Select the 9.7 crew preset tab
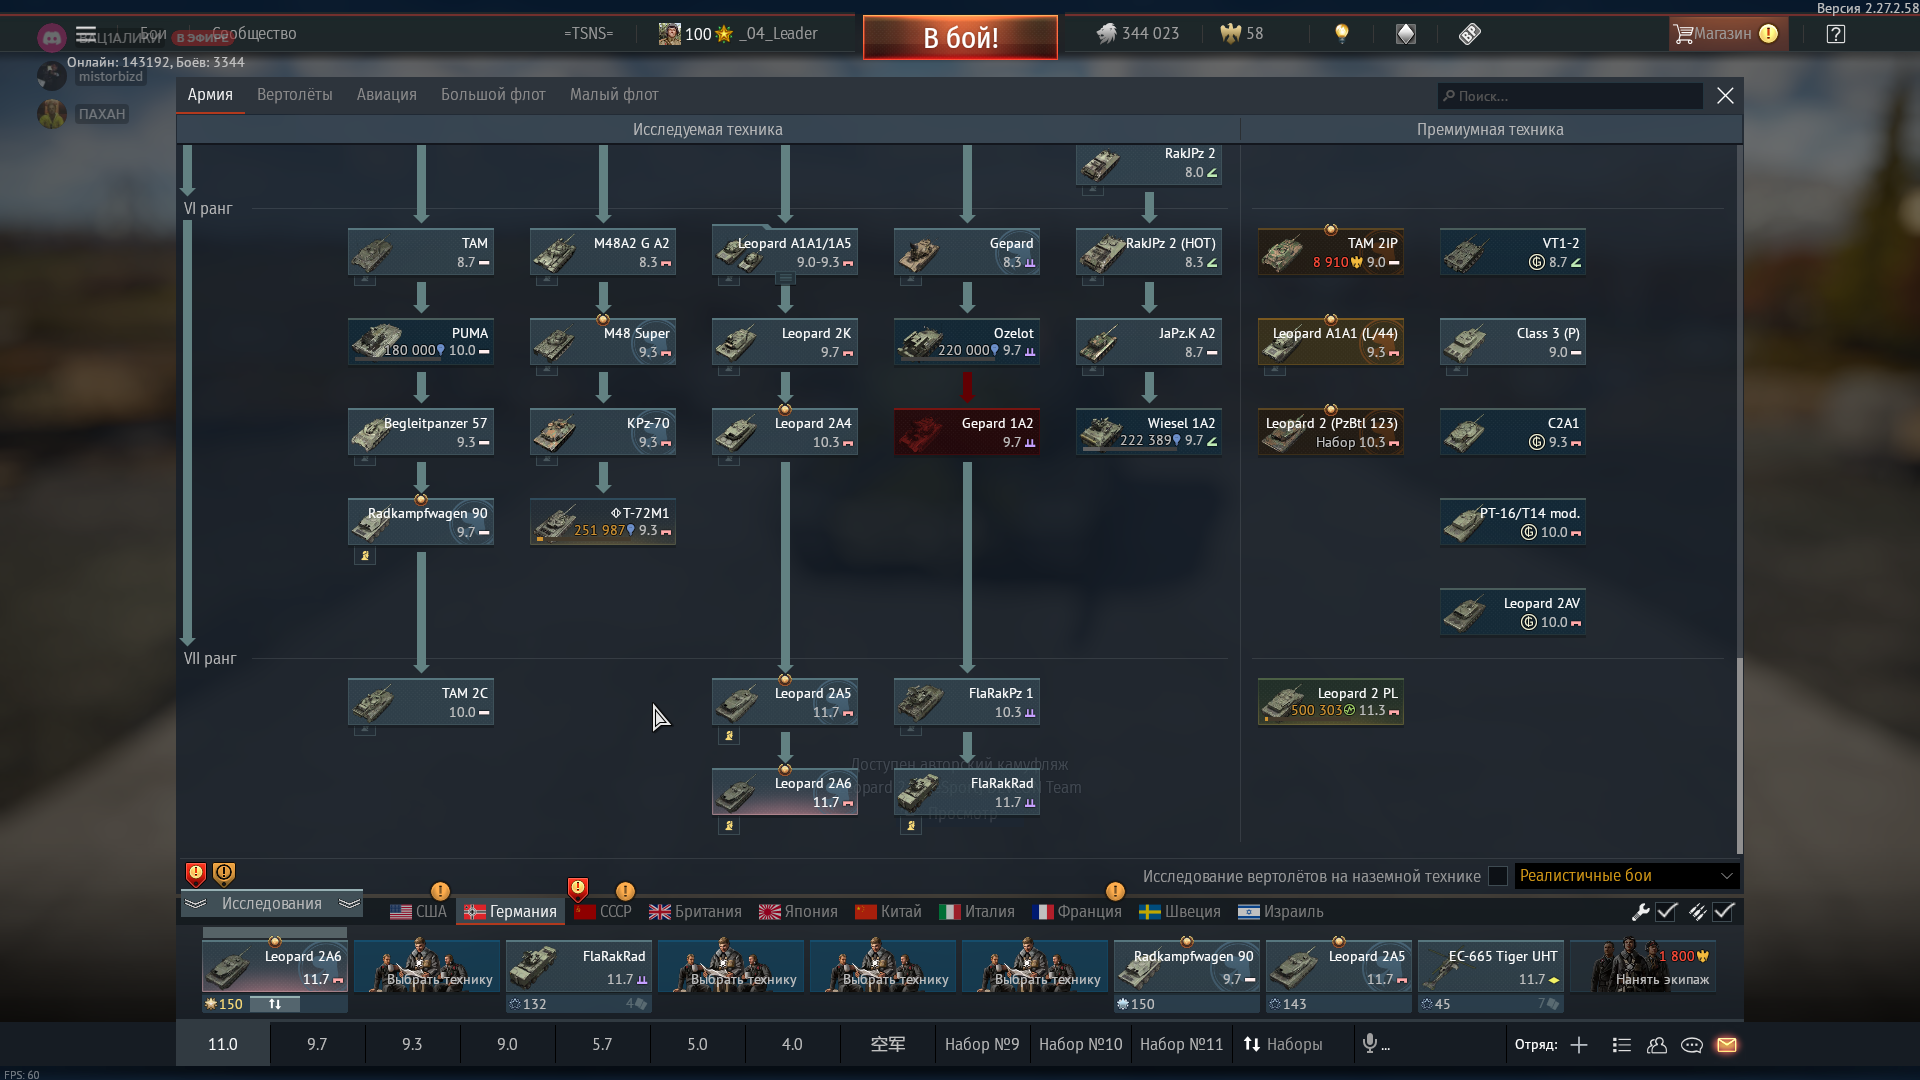The image size is (1920, 1080). (x=317, y=1044)
